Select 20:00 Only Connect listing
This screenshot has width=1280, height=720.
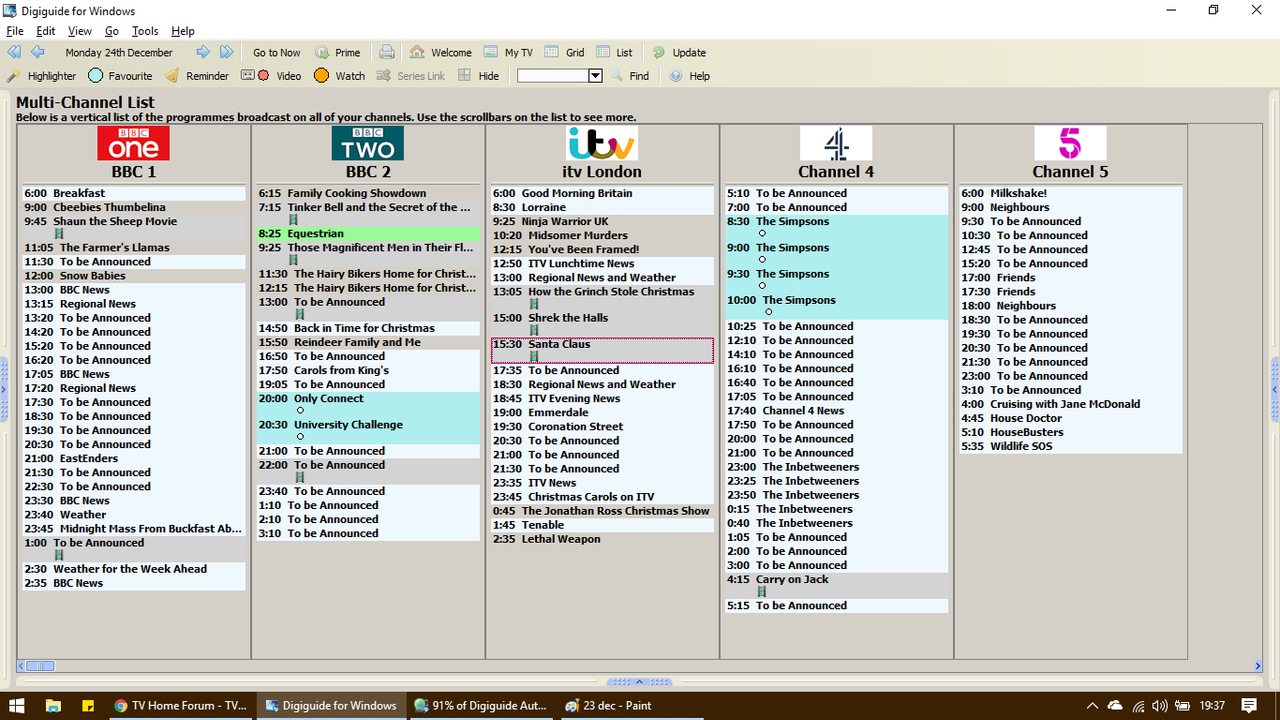pos(368,405)
